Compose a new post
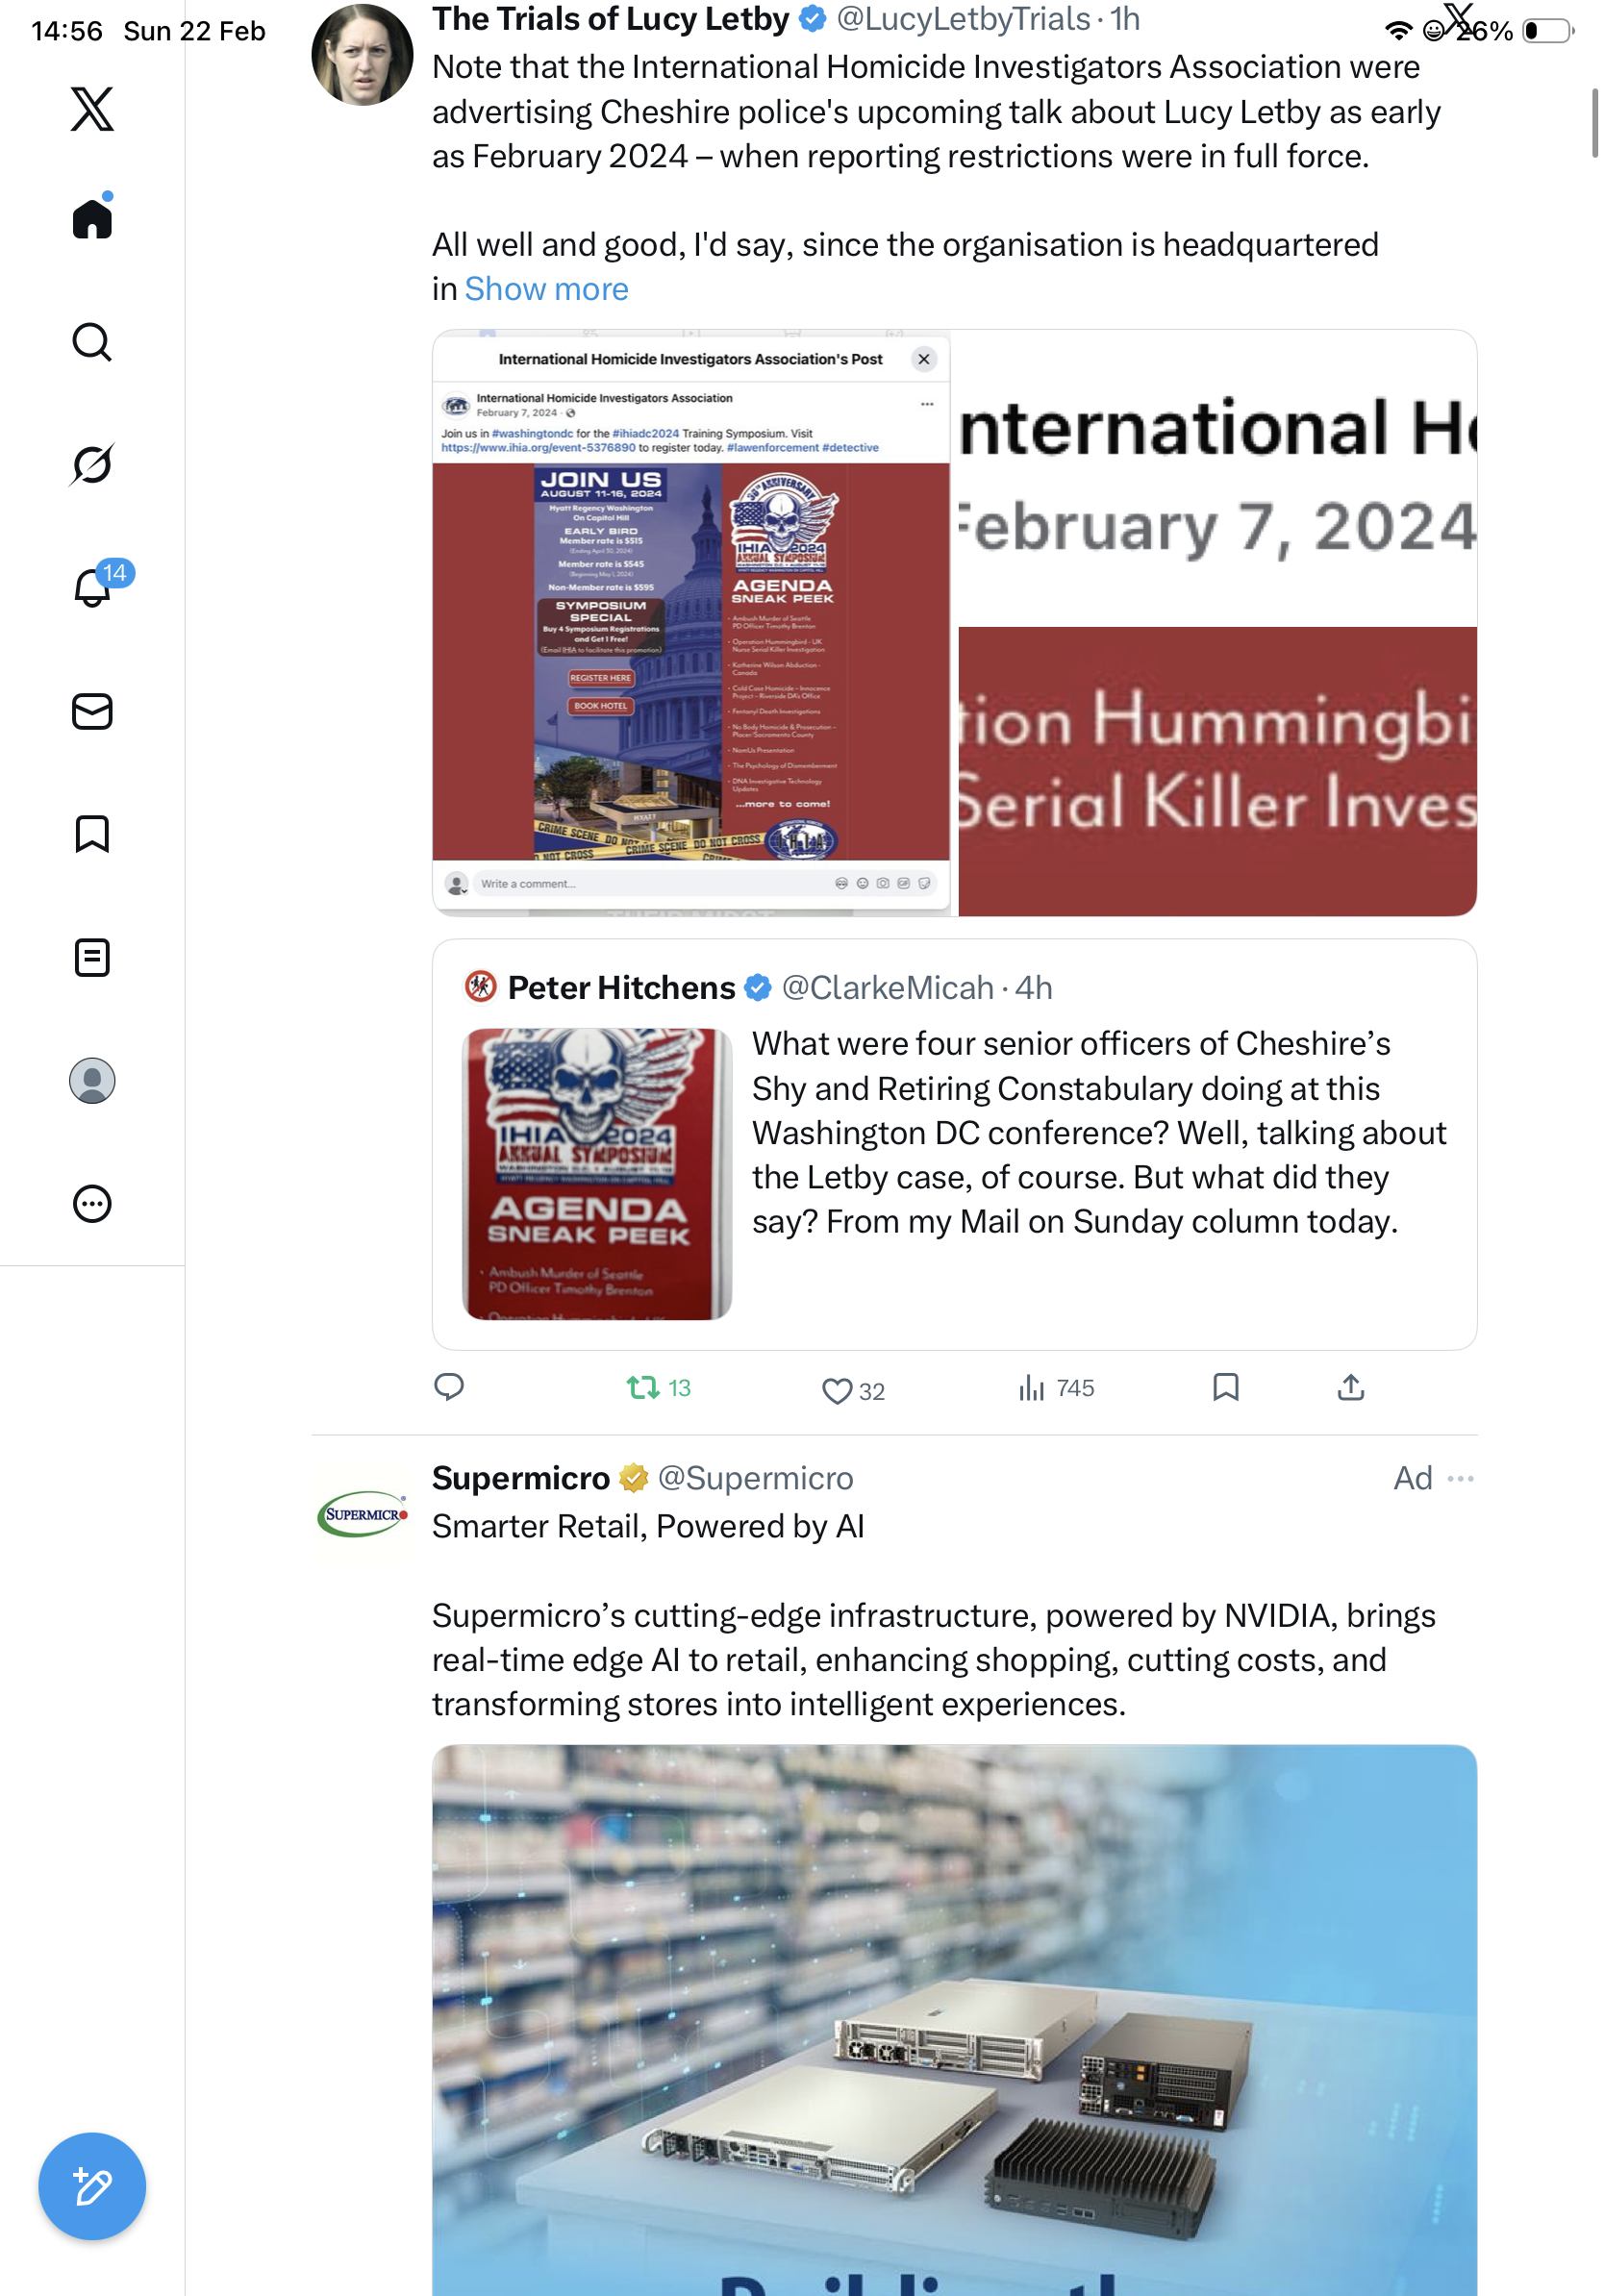 92,2186
